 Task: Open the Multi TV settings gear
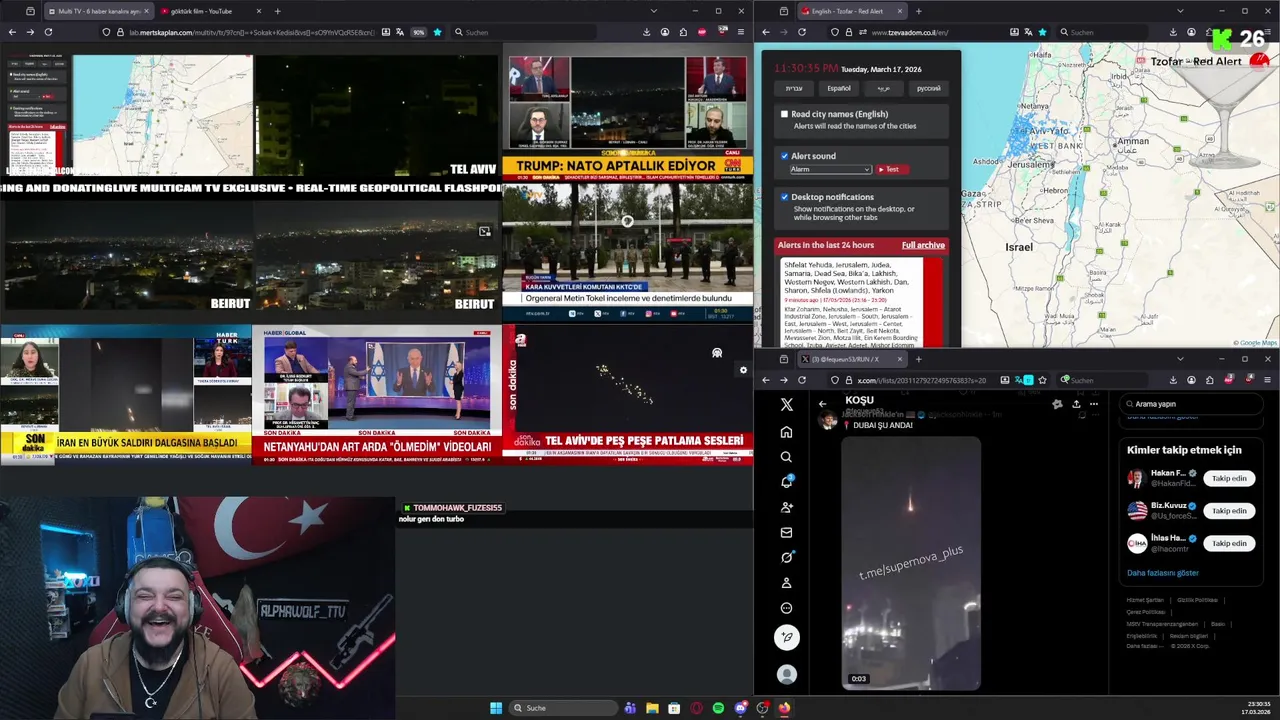click(x=742, y=370)
